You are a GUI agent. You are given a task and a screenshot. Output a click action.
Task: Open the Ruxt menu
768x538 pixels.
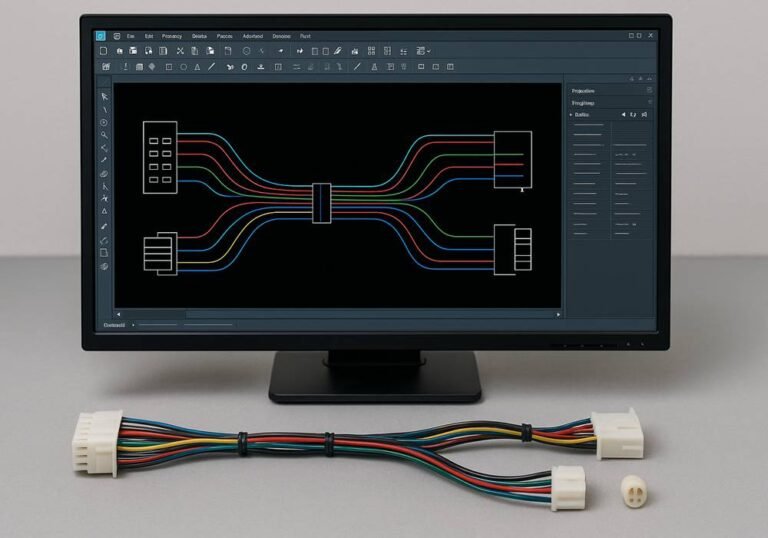pyautogui.click(x=305, y=36)
